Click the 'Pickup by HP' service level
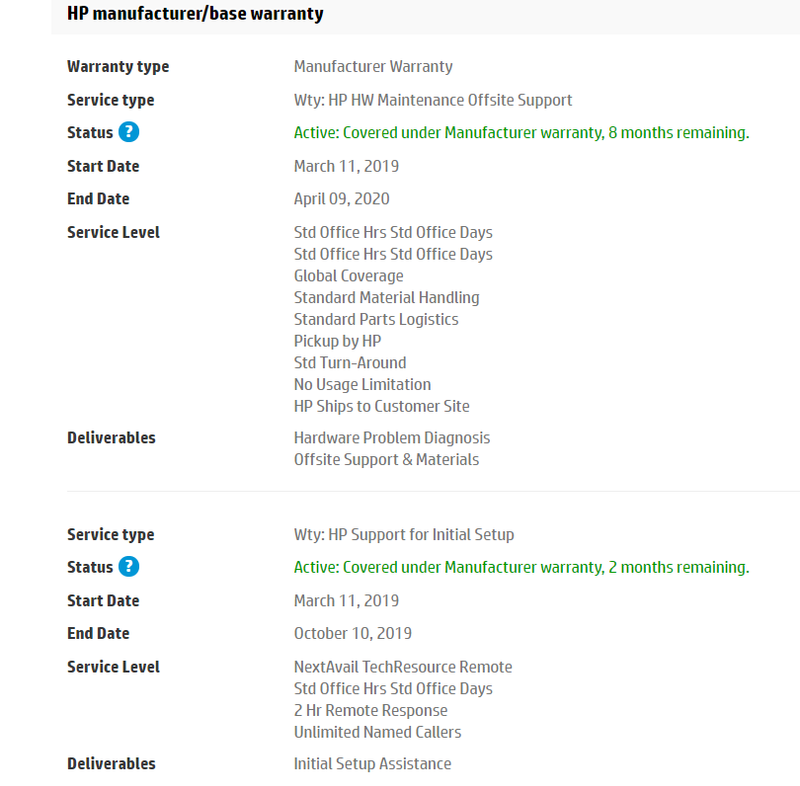Screen dimensions: 800x786 point(337,341)
